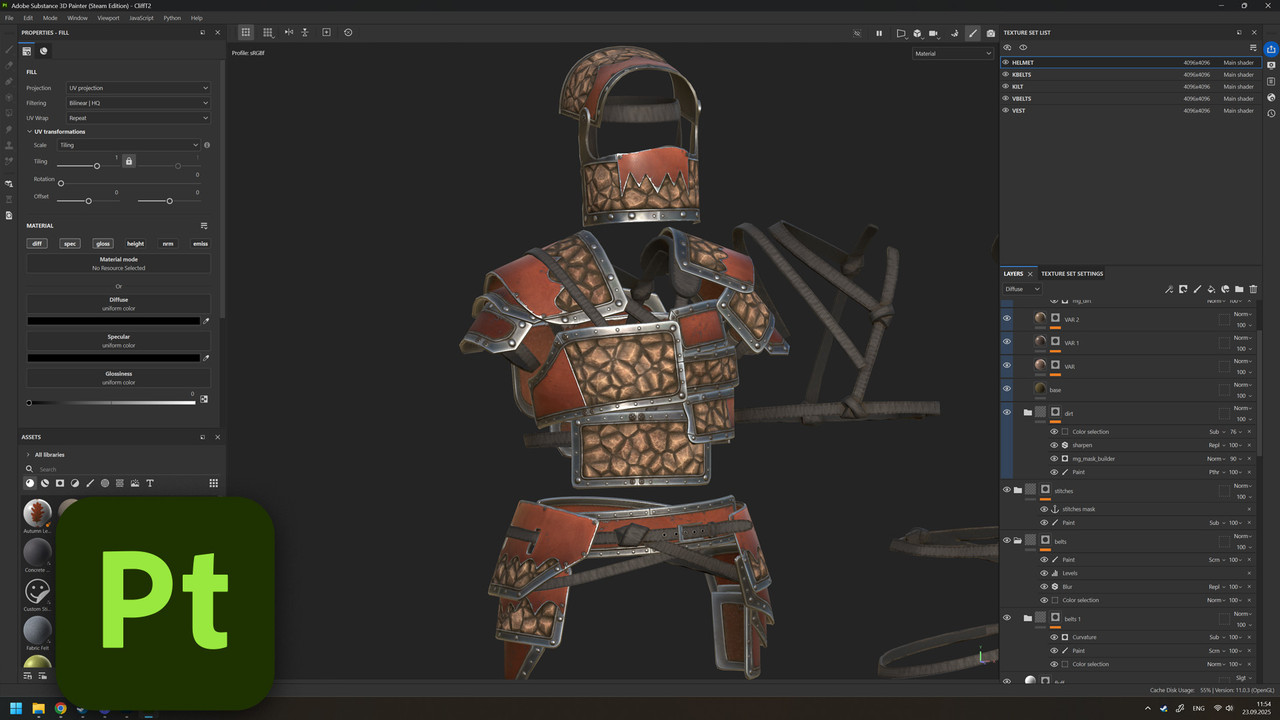Hide the VEST texture set
The image size is (1280, 720).
pos(1006,110)
